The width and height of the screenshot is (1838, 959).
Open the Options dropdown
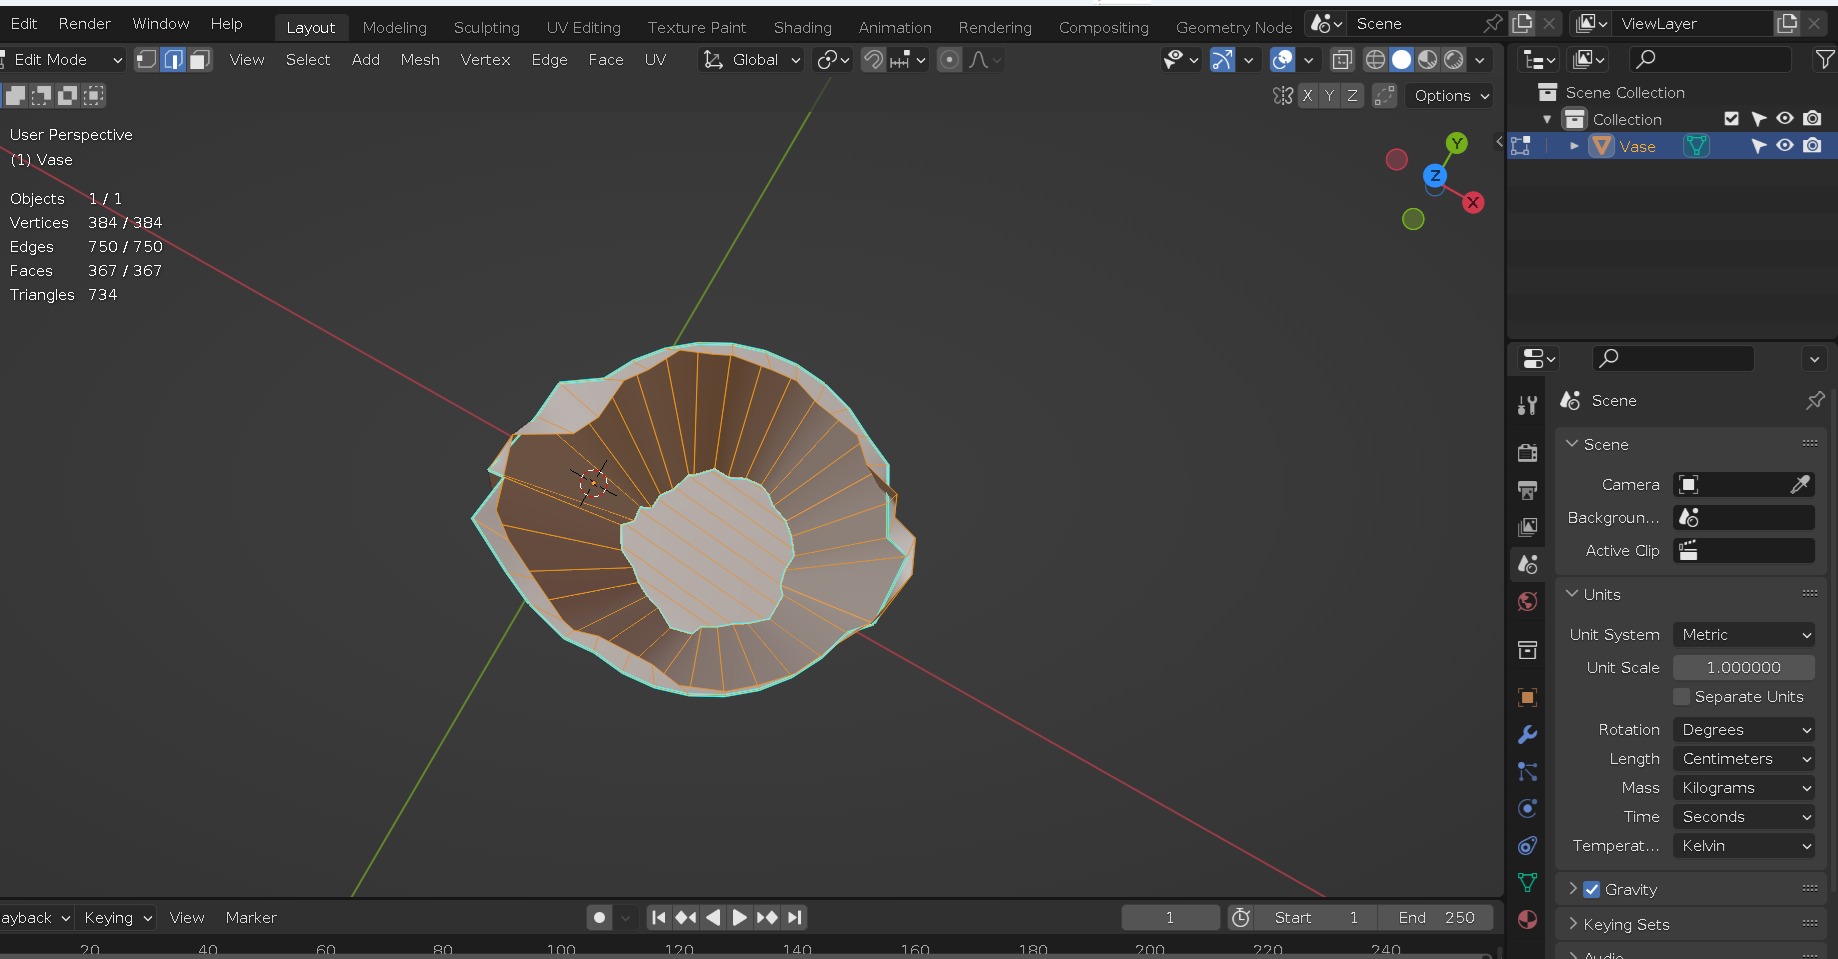pos(1450,95)
